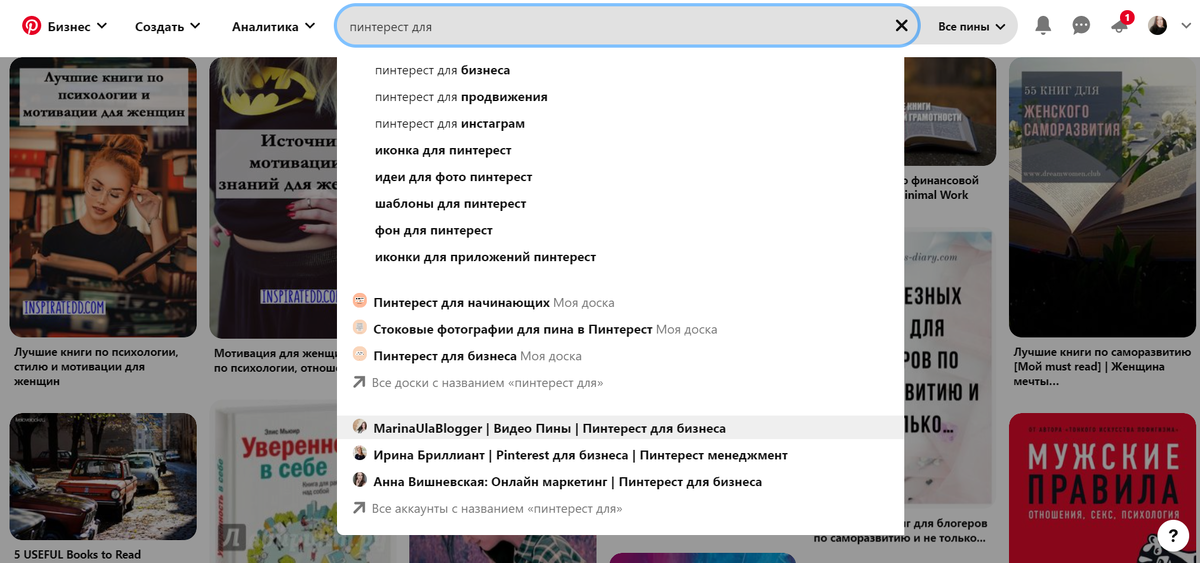Open Все доски с названием «пинтерест для»
This screenshot has height=563, width=1200.
(x=487, y=383)
